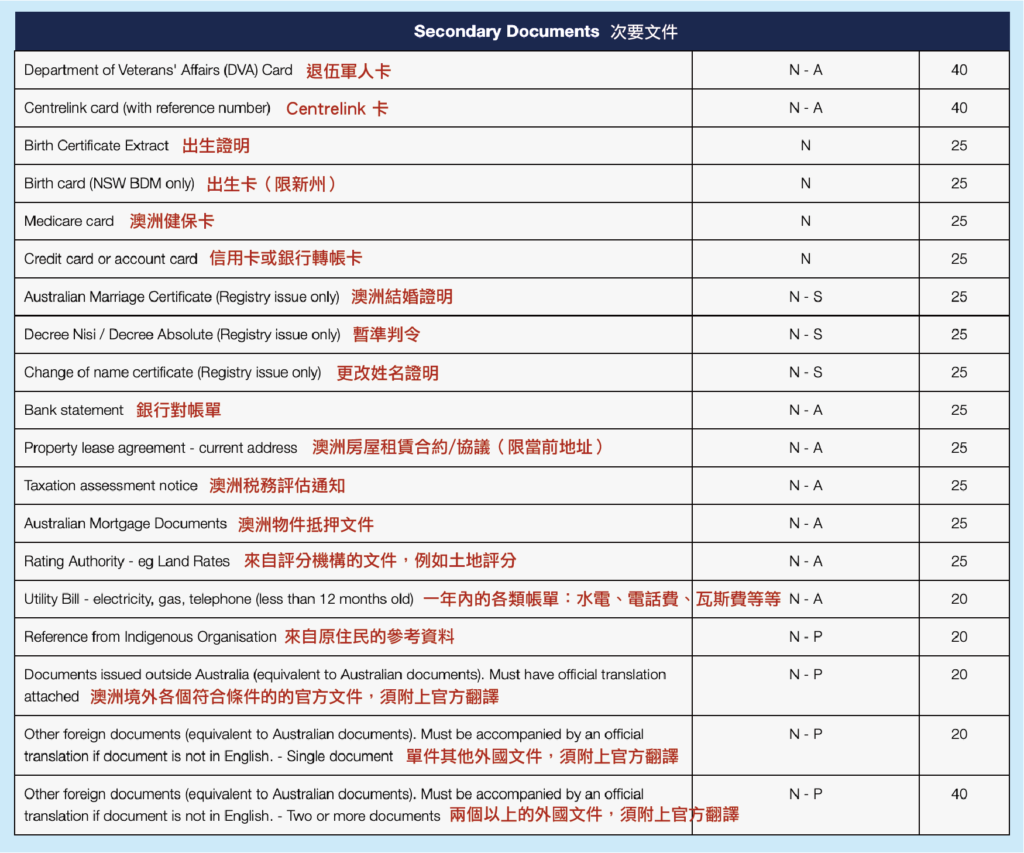Screen dimensions: 1024x853
Task: Select the N - P code for foreign documents
Action: pyautogui.click(x=805, y=733)
